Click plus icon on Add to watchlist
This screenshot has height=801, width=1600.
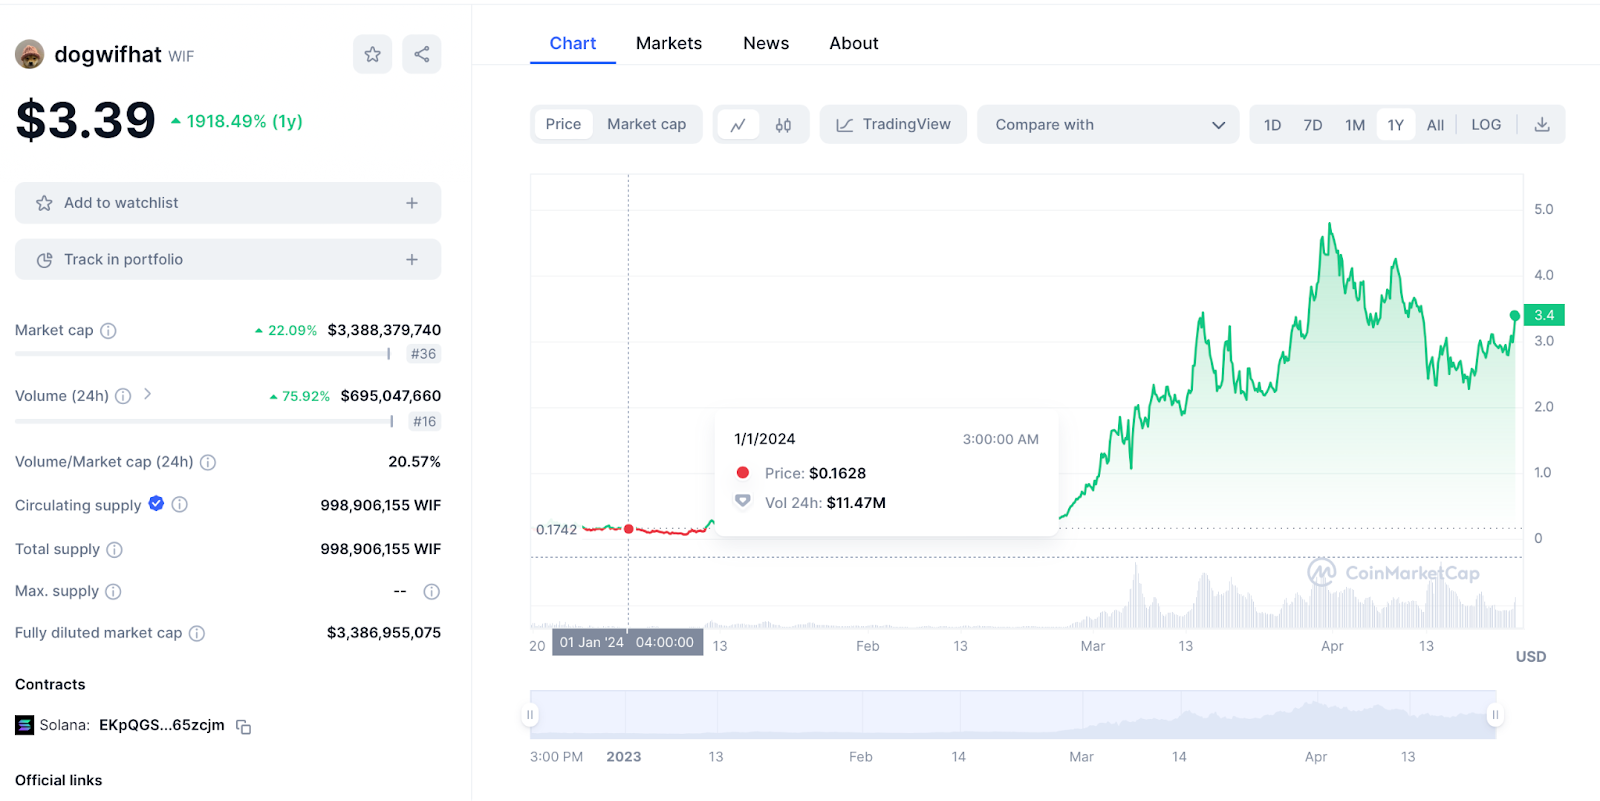pyautogui.click(x=412, y=203)
